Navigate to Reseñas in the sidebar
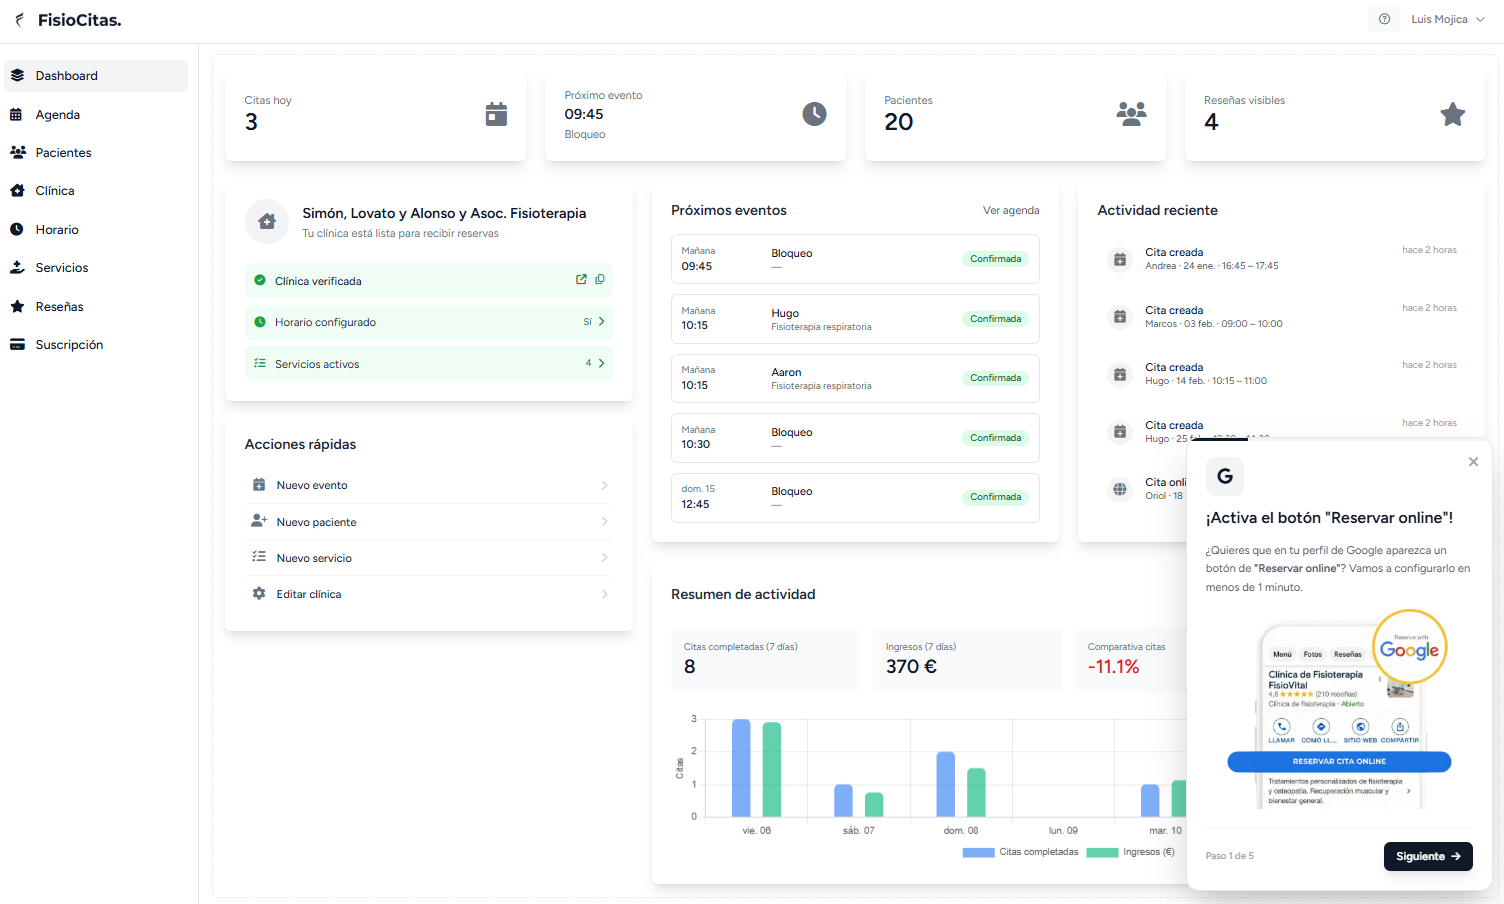 [x=59, y=307]
